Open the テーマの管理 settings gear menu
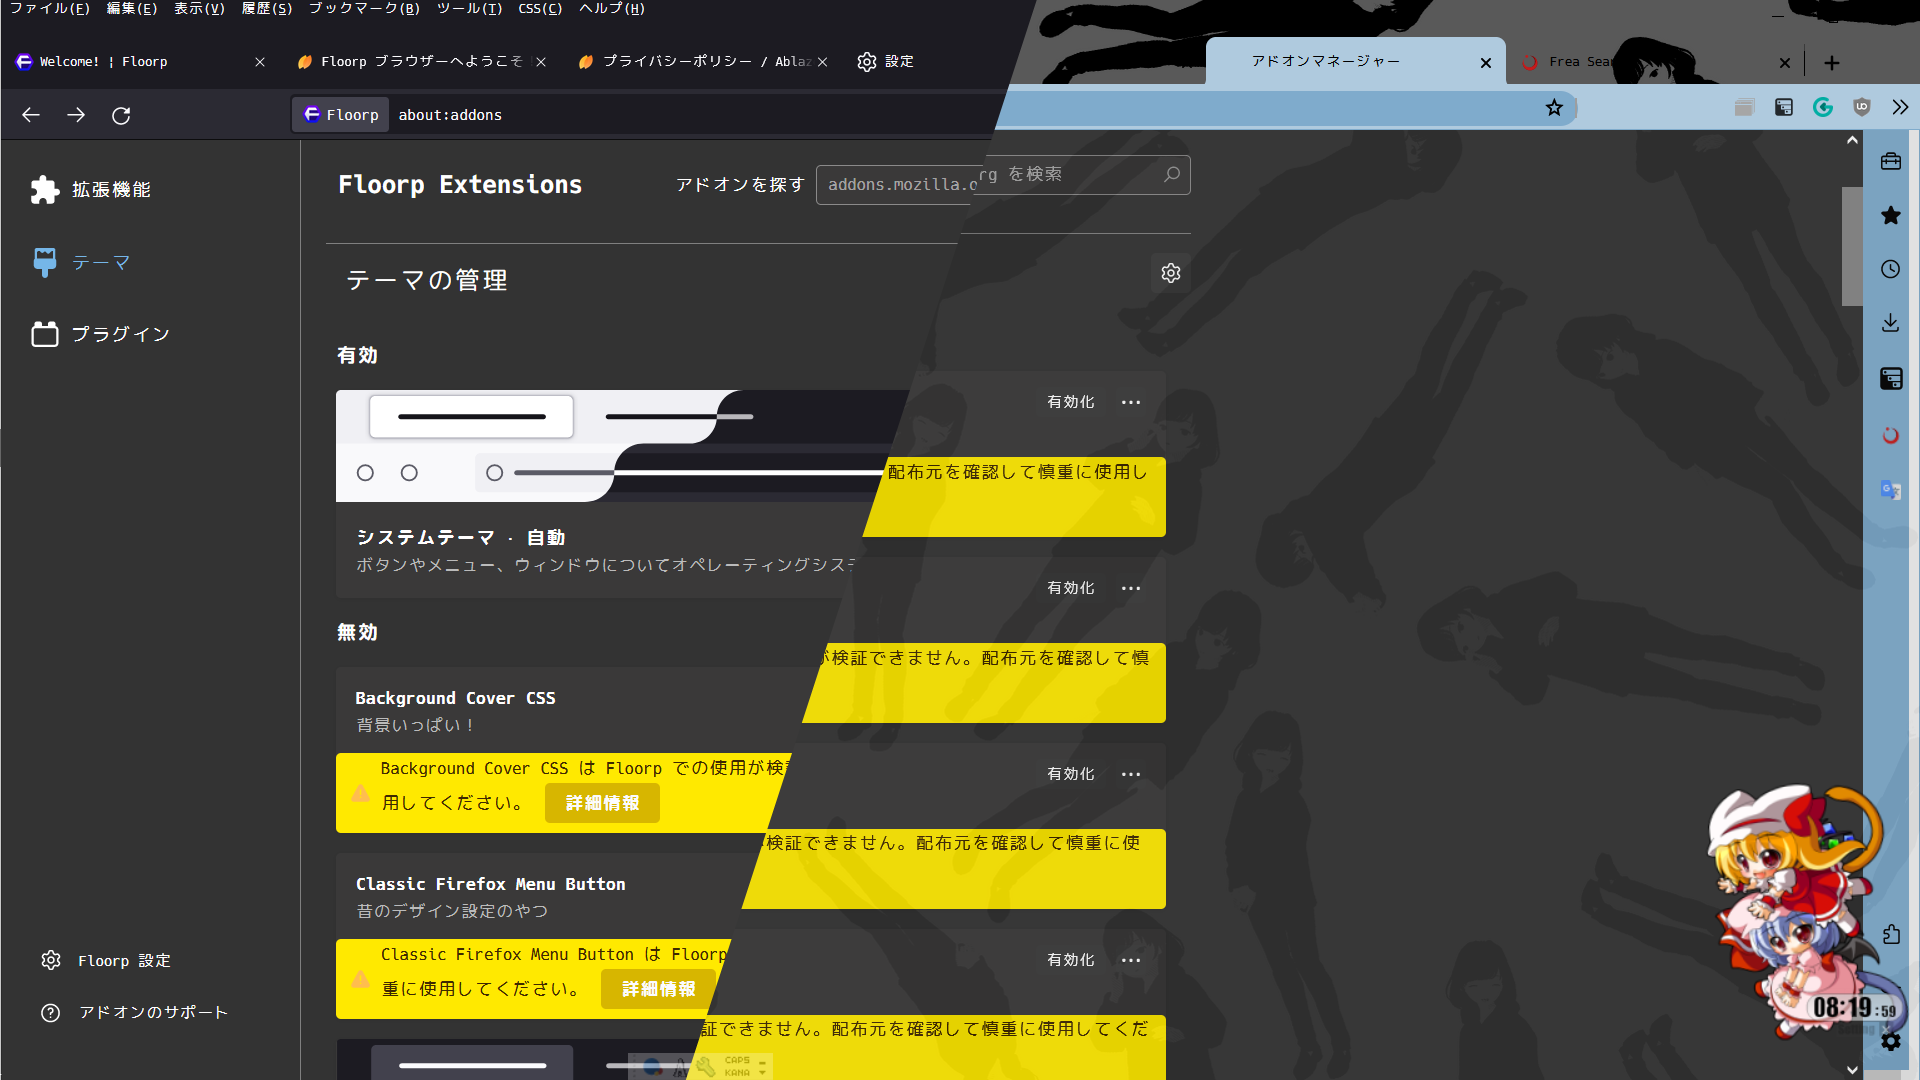Image resolution: width=1920 pixels, height=1080 pixels. [1170, 272]
